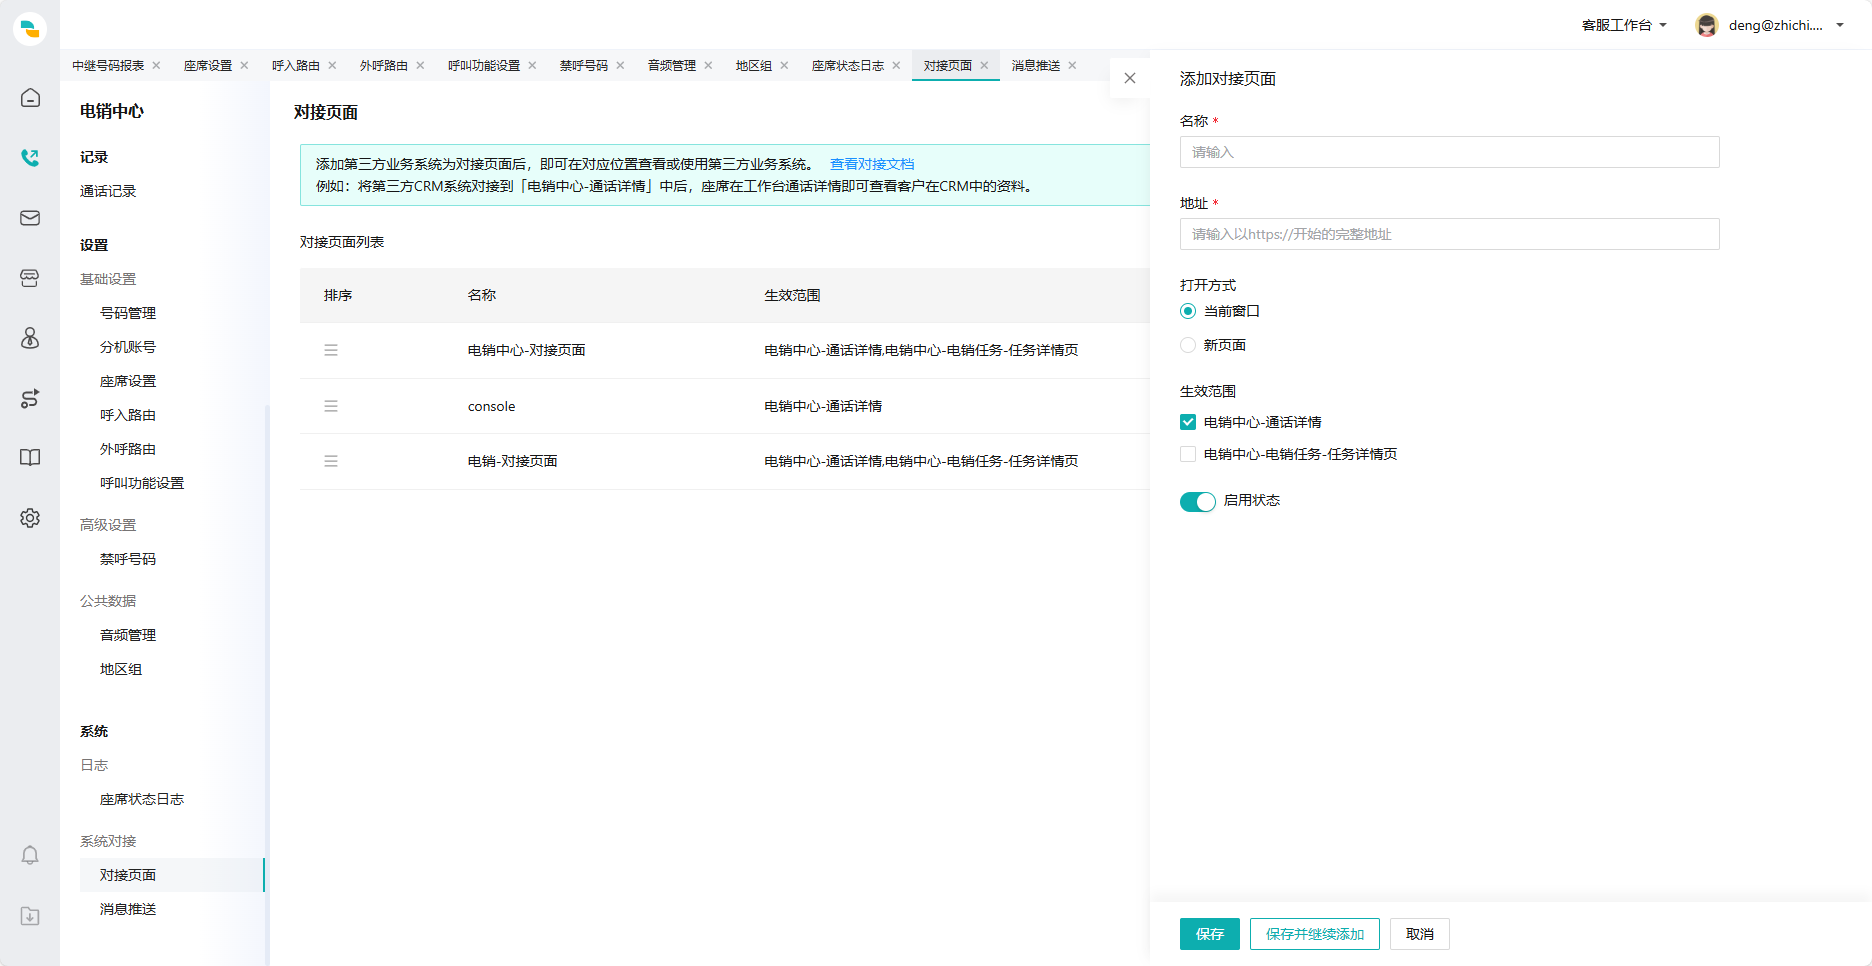Close the 外呼路由 tab
The height and width of the screenshot is (966, 1872).
pos(420,65)
